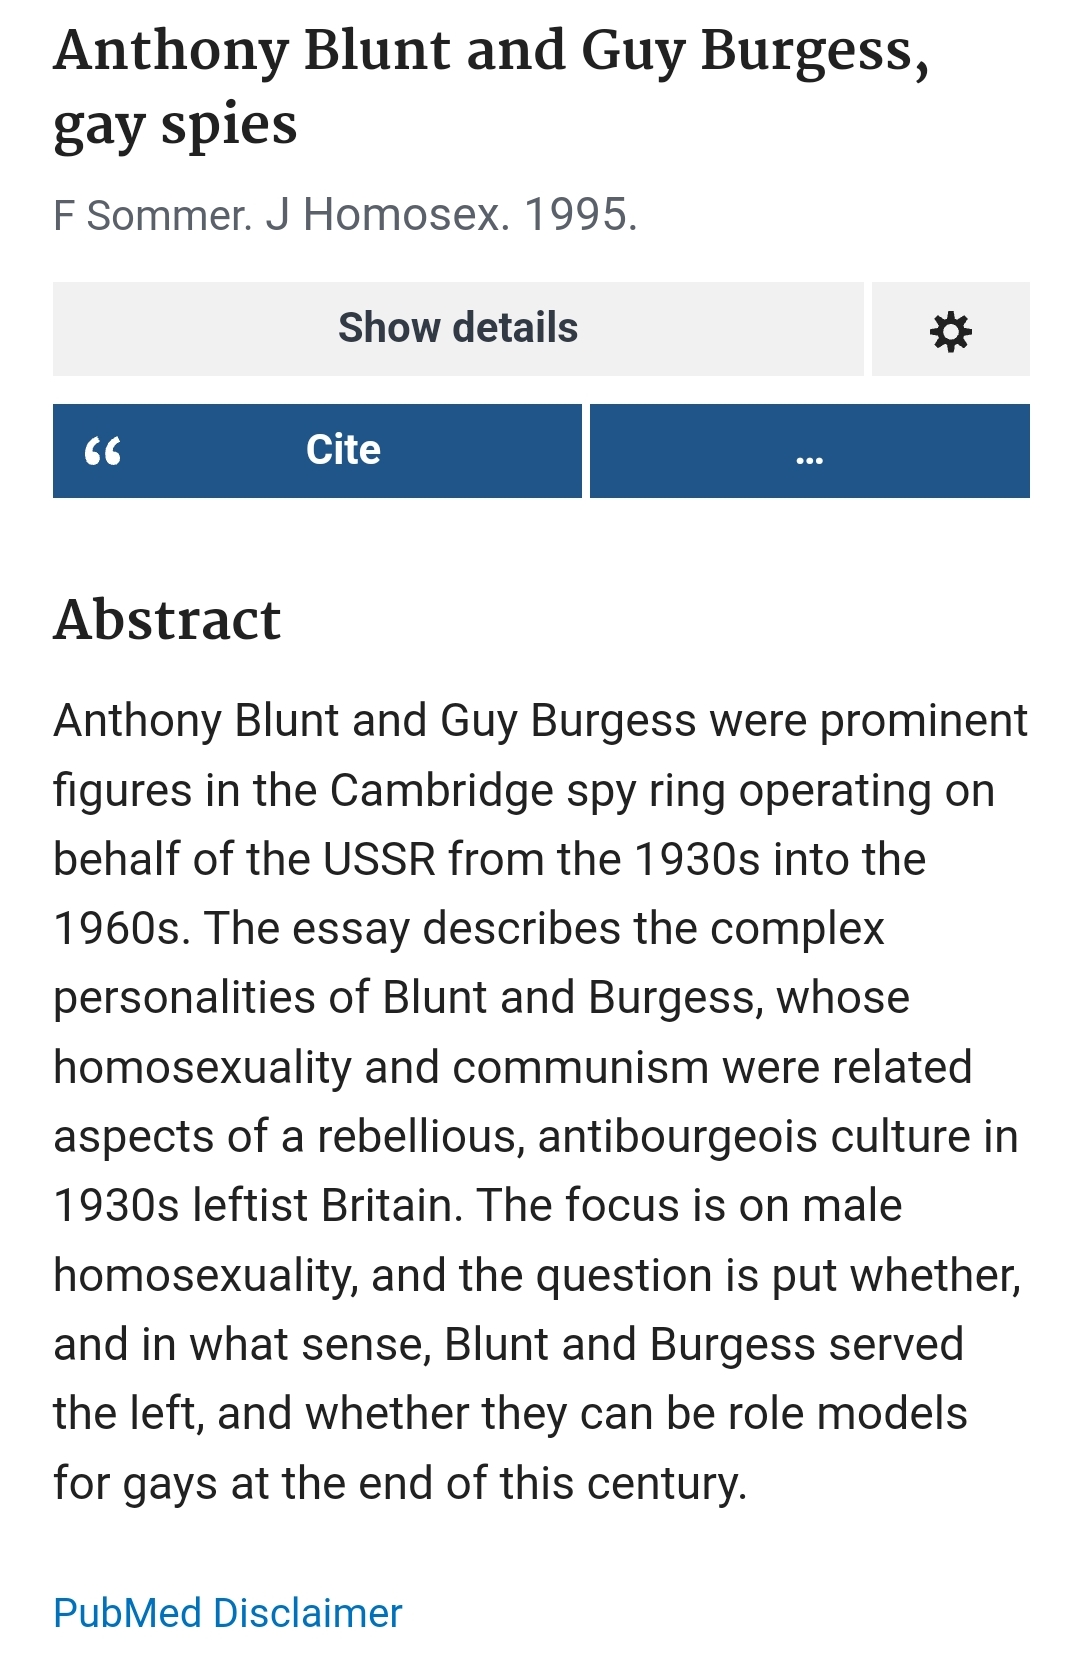Click the word "Cambridge" in the abstract
This screenshot has width=1080, height=1655.
coord(441,790)
